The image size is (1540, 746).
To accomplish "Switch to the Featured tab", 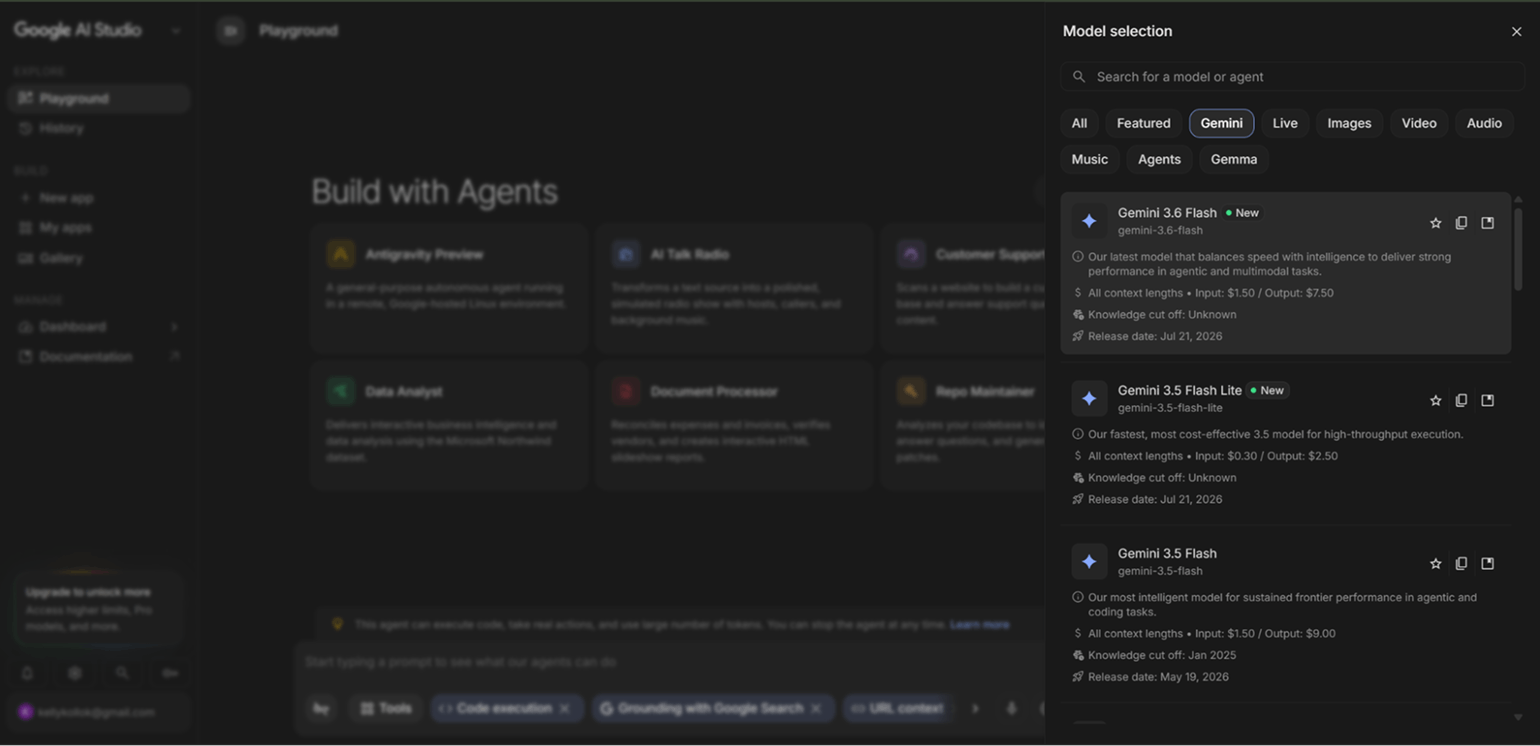I will pos(1143,123).
